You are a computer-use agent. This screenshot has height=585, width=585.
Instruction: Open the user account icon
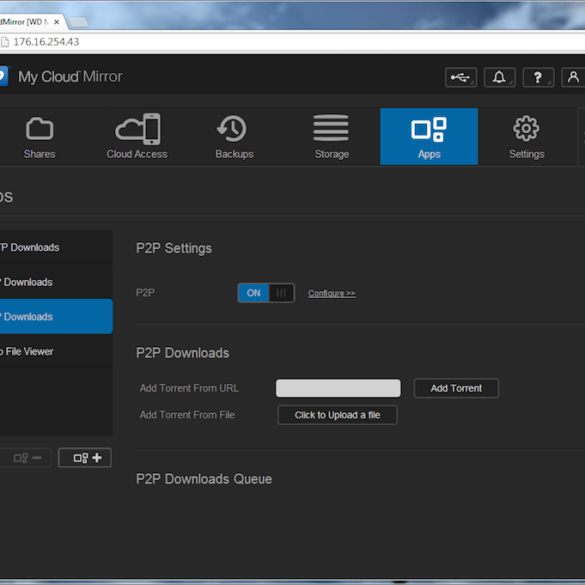coord(573,78)
